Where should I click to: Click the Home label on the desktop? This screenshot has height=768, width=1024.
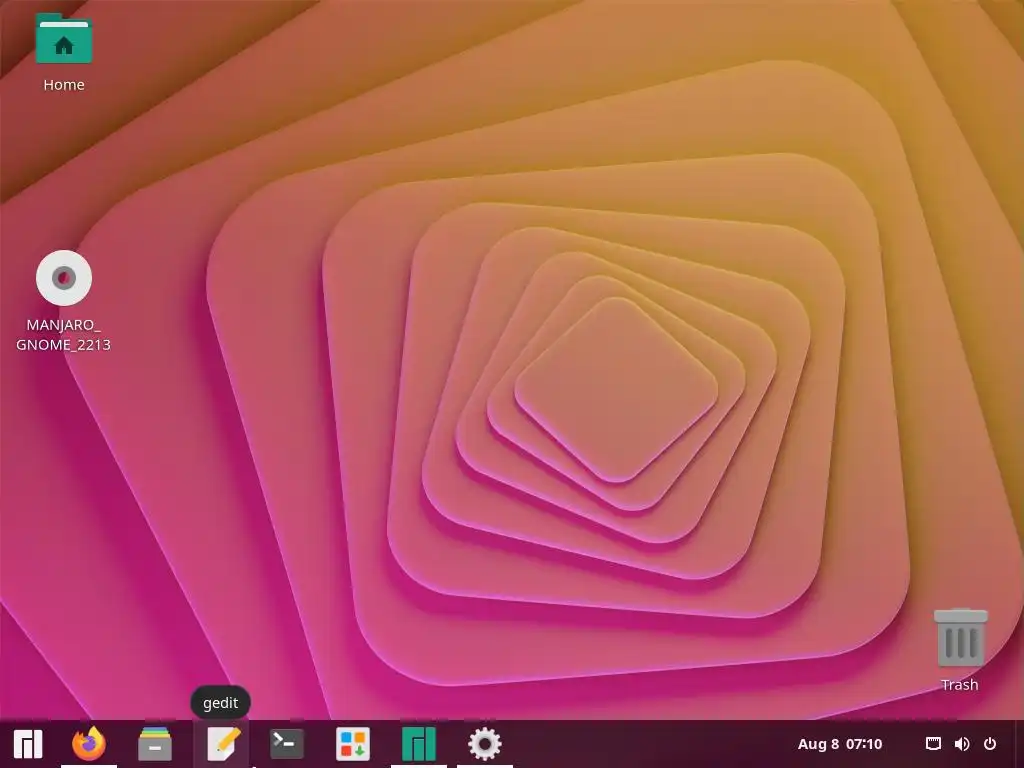(64, 85)
